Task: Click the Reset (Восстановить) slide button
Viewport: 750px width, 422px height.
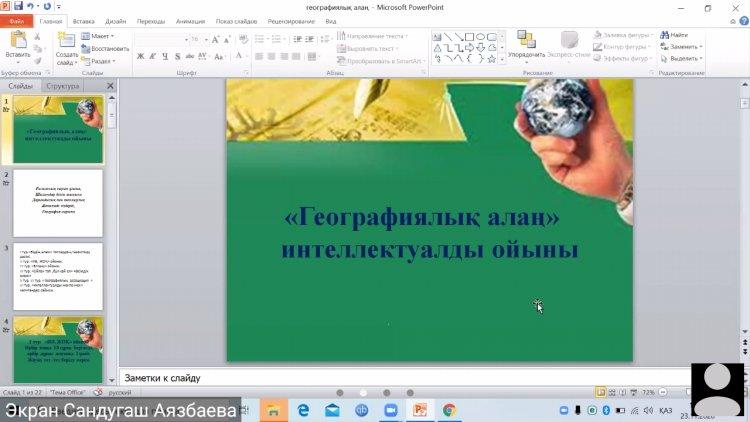Action: click(x=106, y=48)
